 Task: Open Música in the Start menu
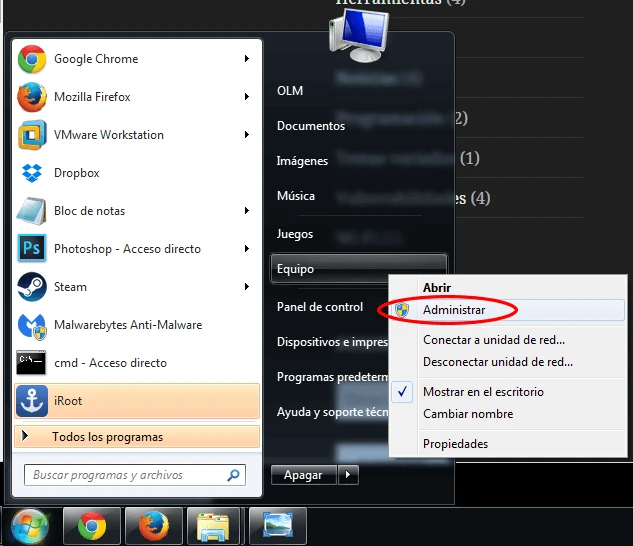click(x=296, y=196)
